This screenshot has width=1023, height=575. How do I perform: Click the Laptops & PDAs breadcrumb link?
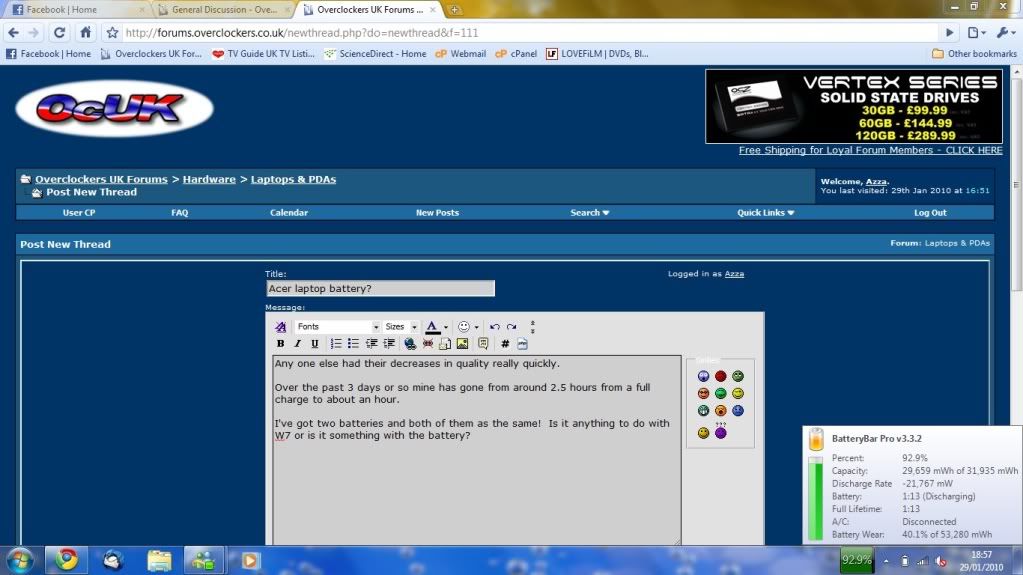[293, 180]
